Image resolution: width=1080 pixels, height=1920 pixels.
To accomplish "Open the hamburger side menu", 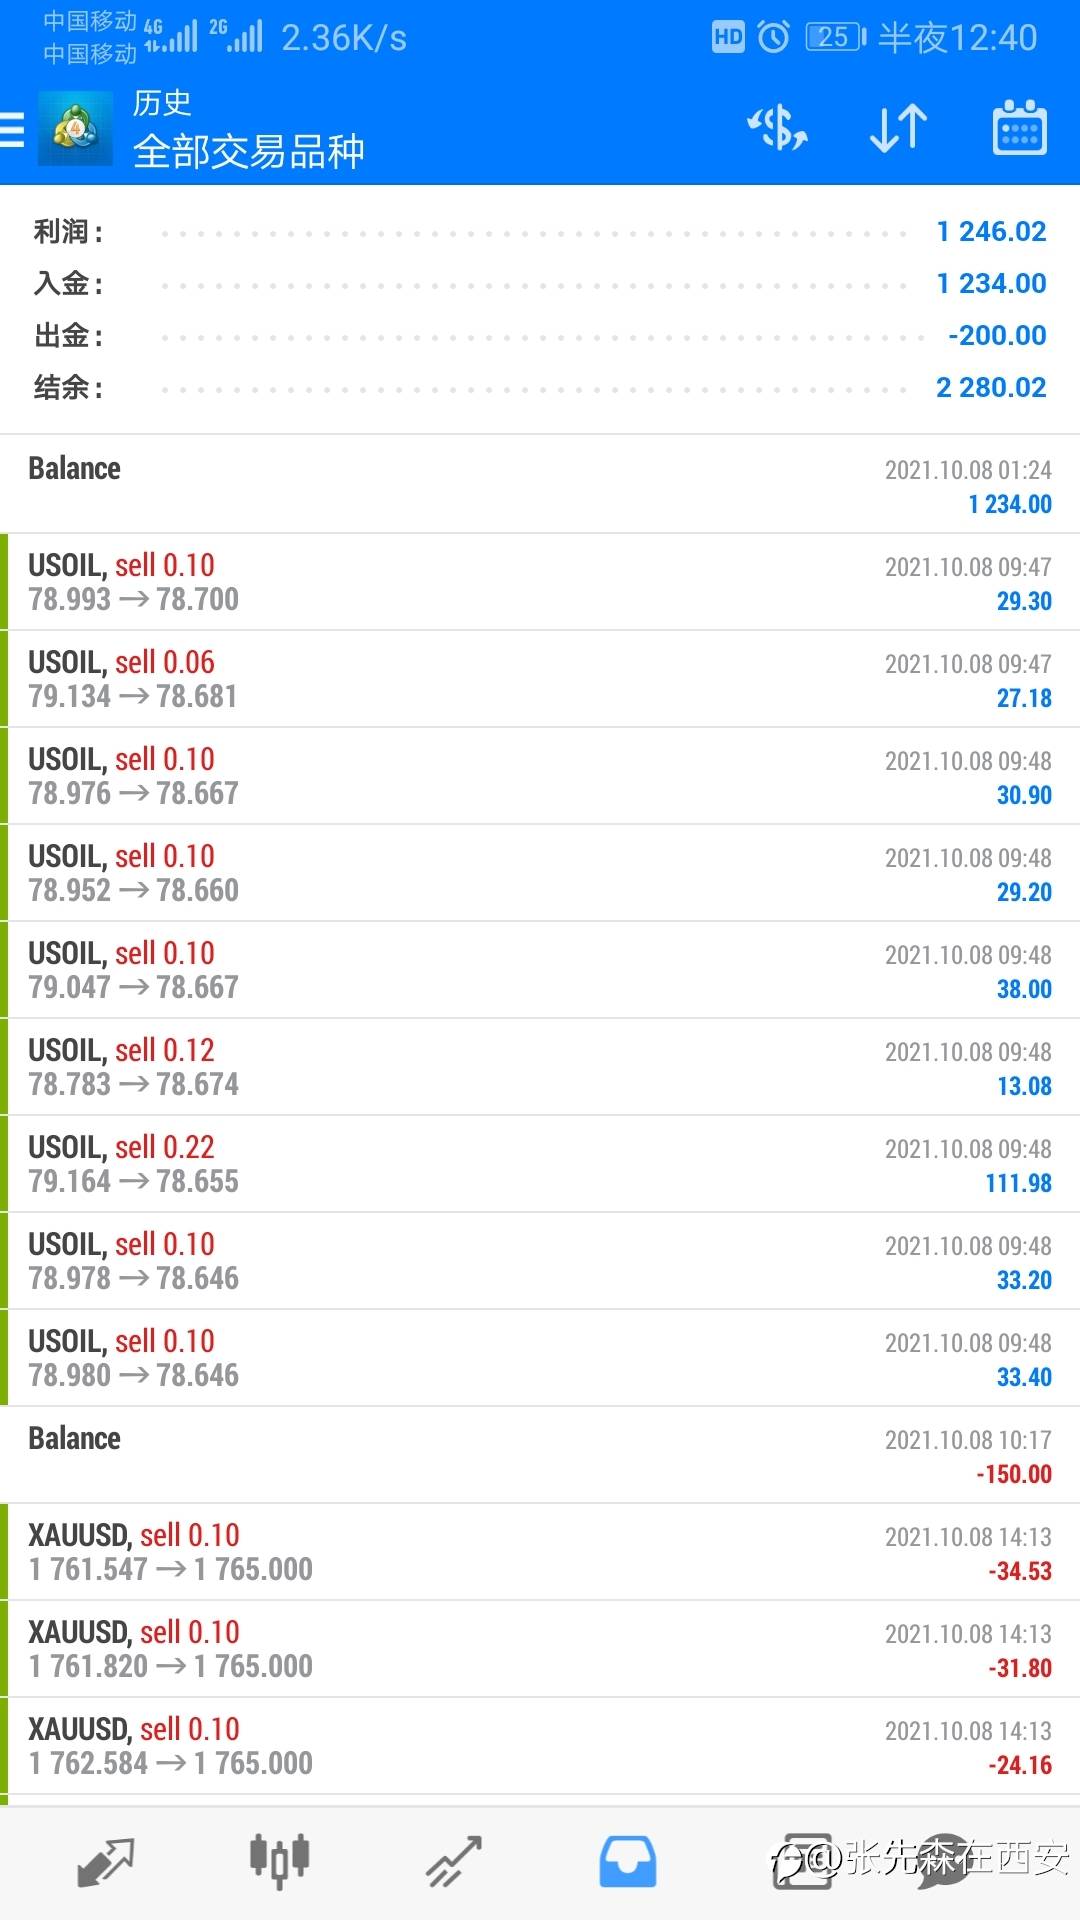I will coord(14,130).
